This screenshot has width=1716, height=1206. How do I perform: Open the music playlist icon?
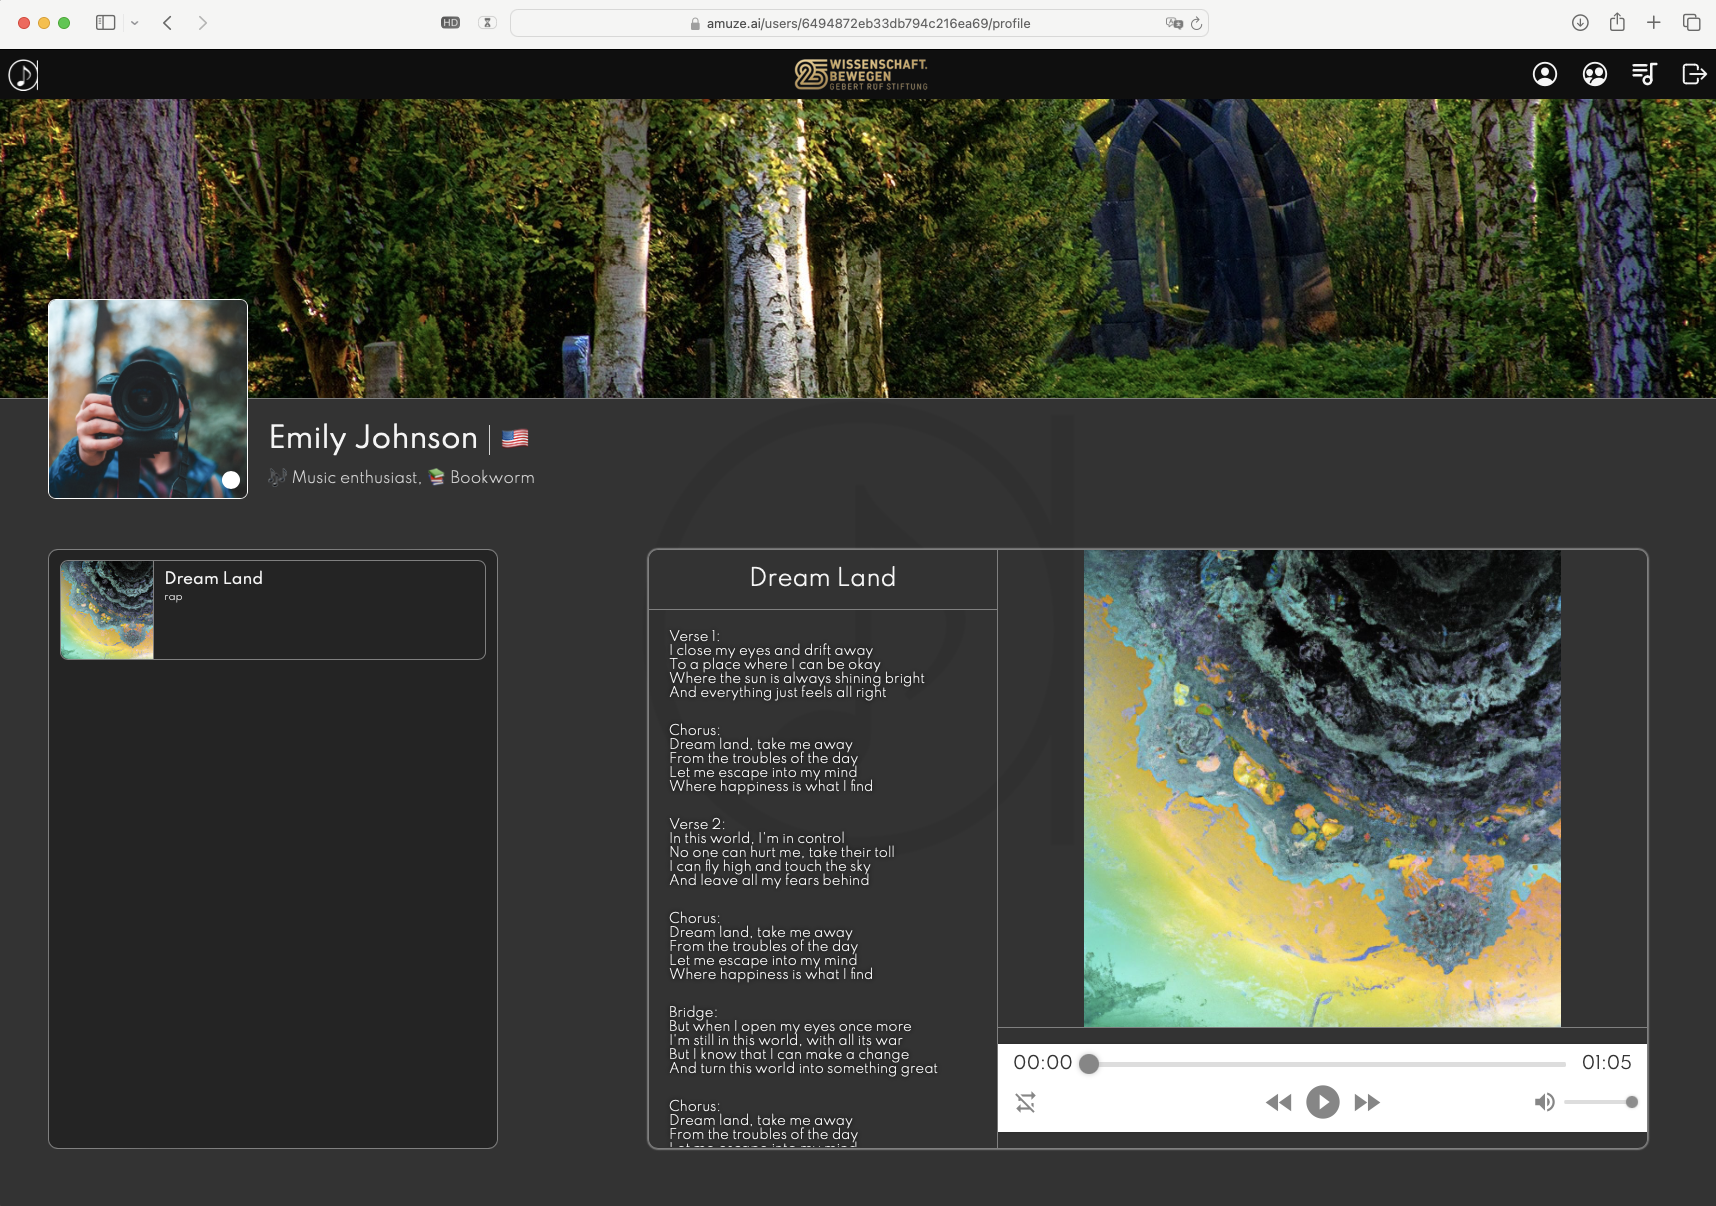[1644, 74]
